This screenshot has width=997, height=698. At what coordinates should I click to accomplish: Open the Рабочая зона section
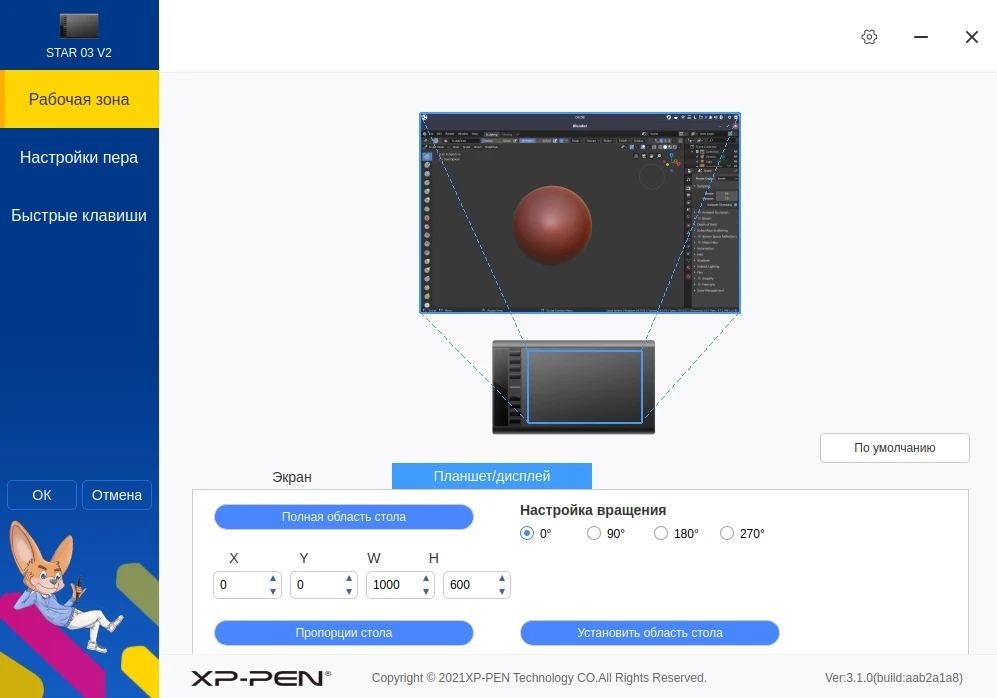pyautogui.click(x=79, y=99)
